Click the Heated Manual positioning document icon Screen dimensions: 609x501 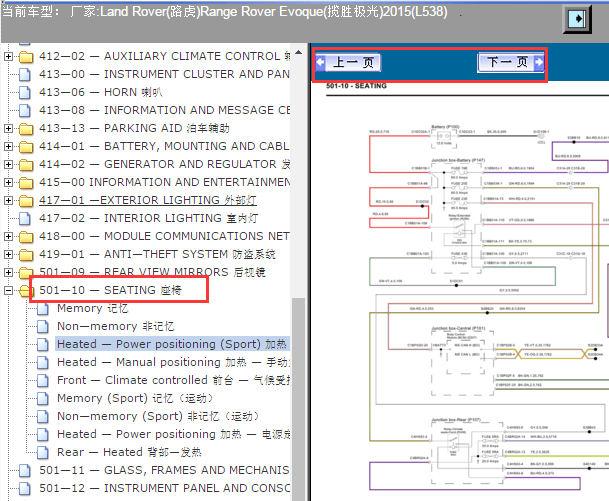point(43,363)
